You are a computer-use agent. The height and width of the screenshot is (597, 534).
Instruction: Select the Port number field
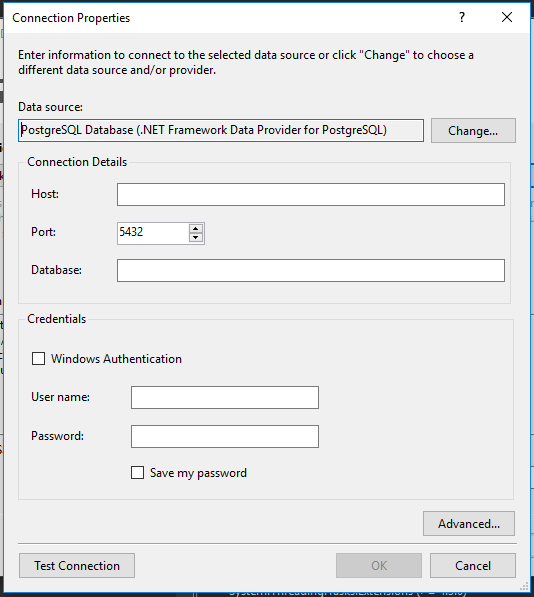[153, 233]
